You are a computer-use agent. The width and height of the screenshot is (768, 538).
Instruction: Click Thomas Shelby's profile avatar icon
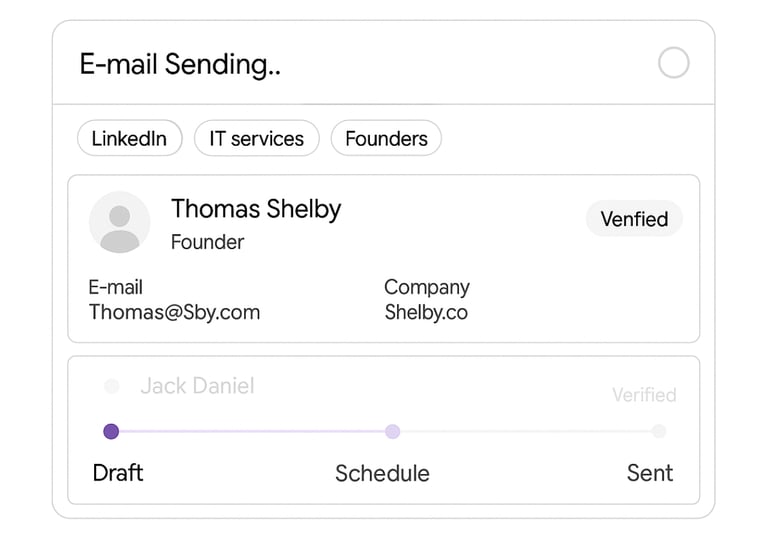coord(120,222)
